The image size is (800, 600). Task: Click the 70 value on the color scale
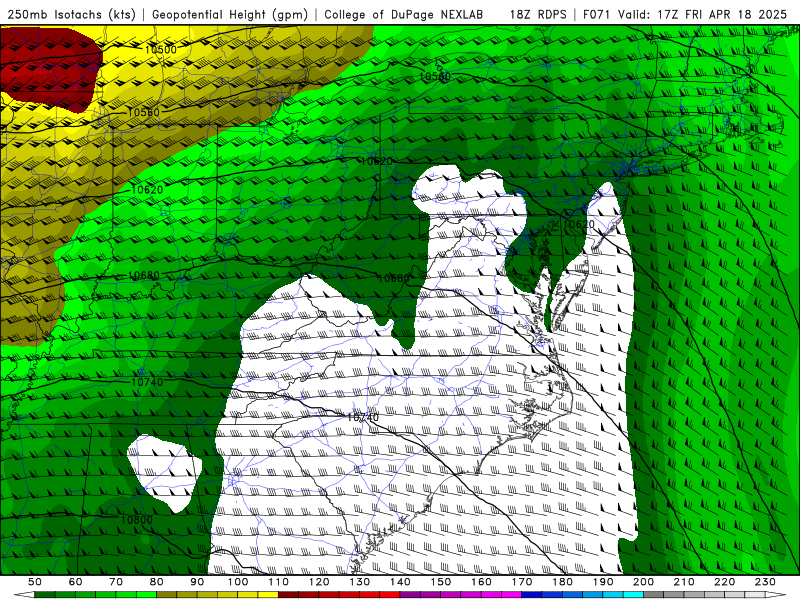point(116,582)
